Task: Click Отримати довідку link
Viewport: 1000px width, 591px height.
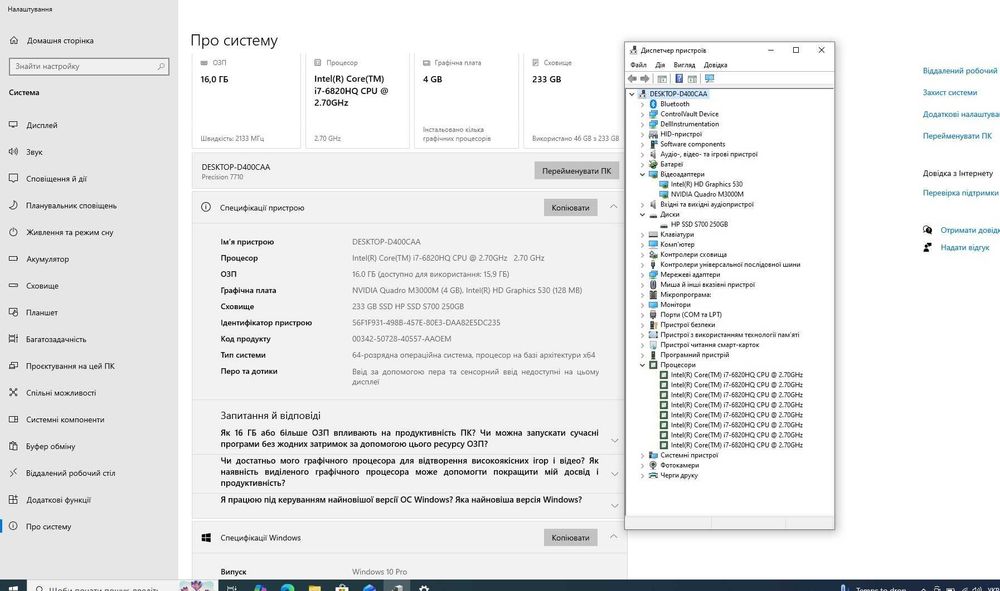Action: pyautogui.click(x=969, y=230)
